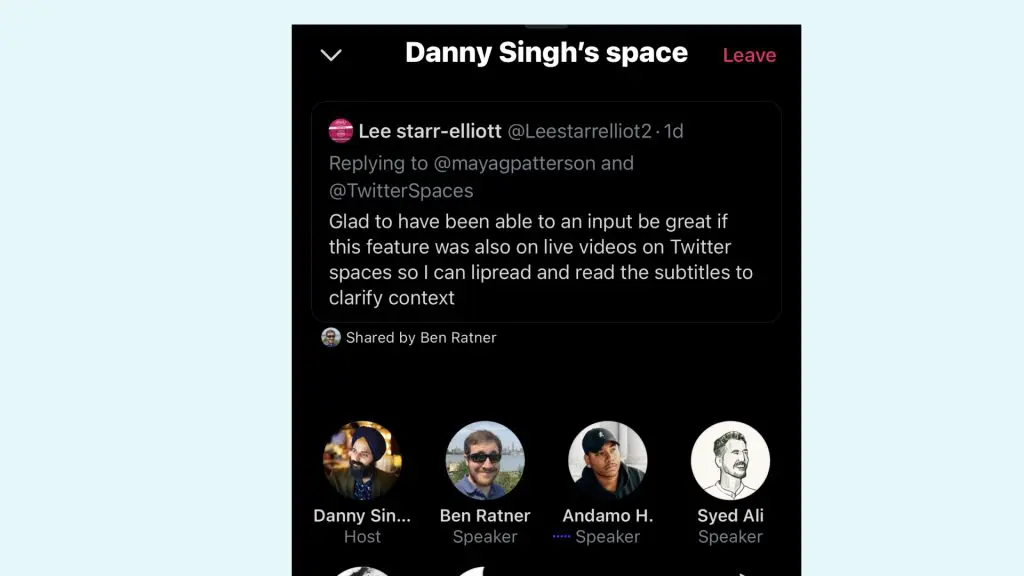
Task: Open Lee starr-elliott's profile avatar
Action: [x=341, y=131]
